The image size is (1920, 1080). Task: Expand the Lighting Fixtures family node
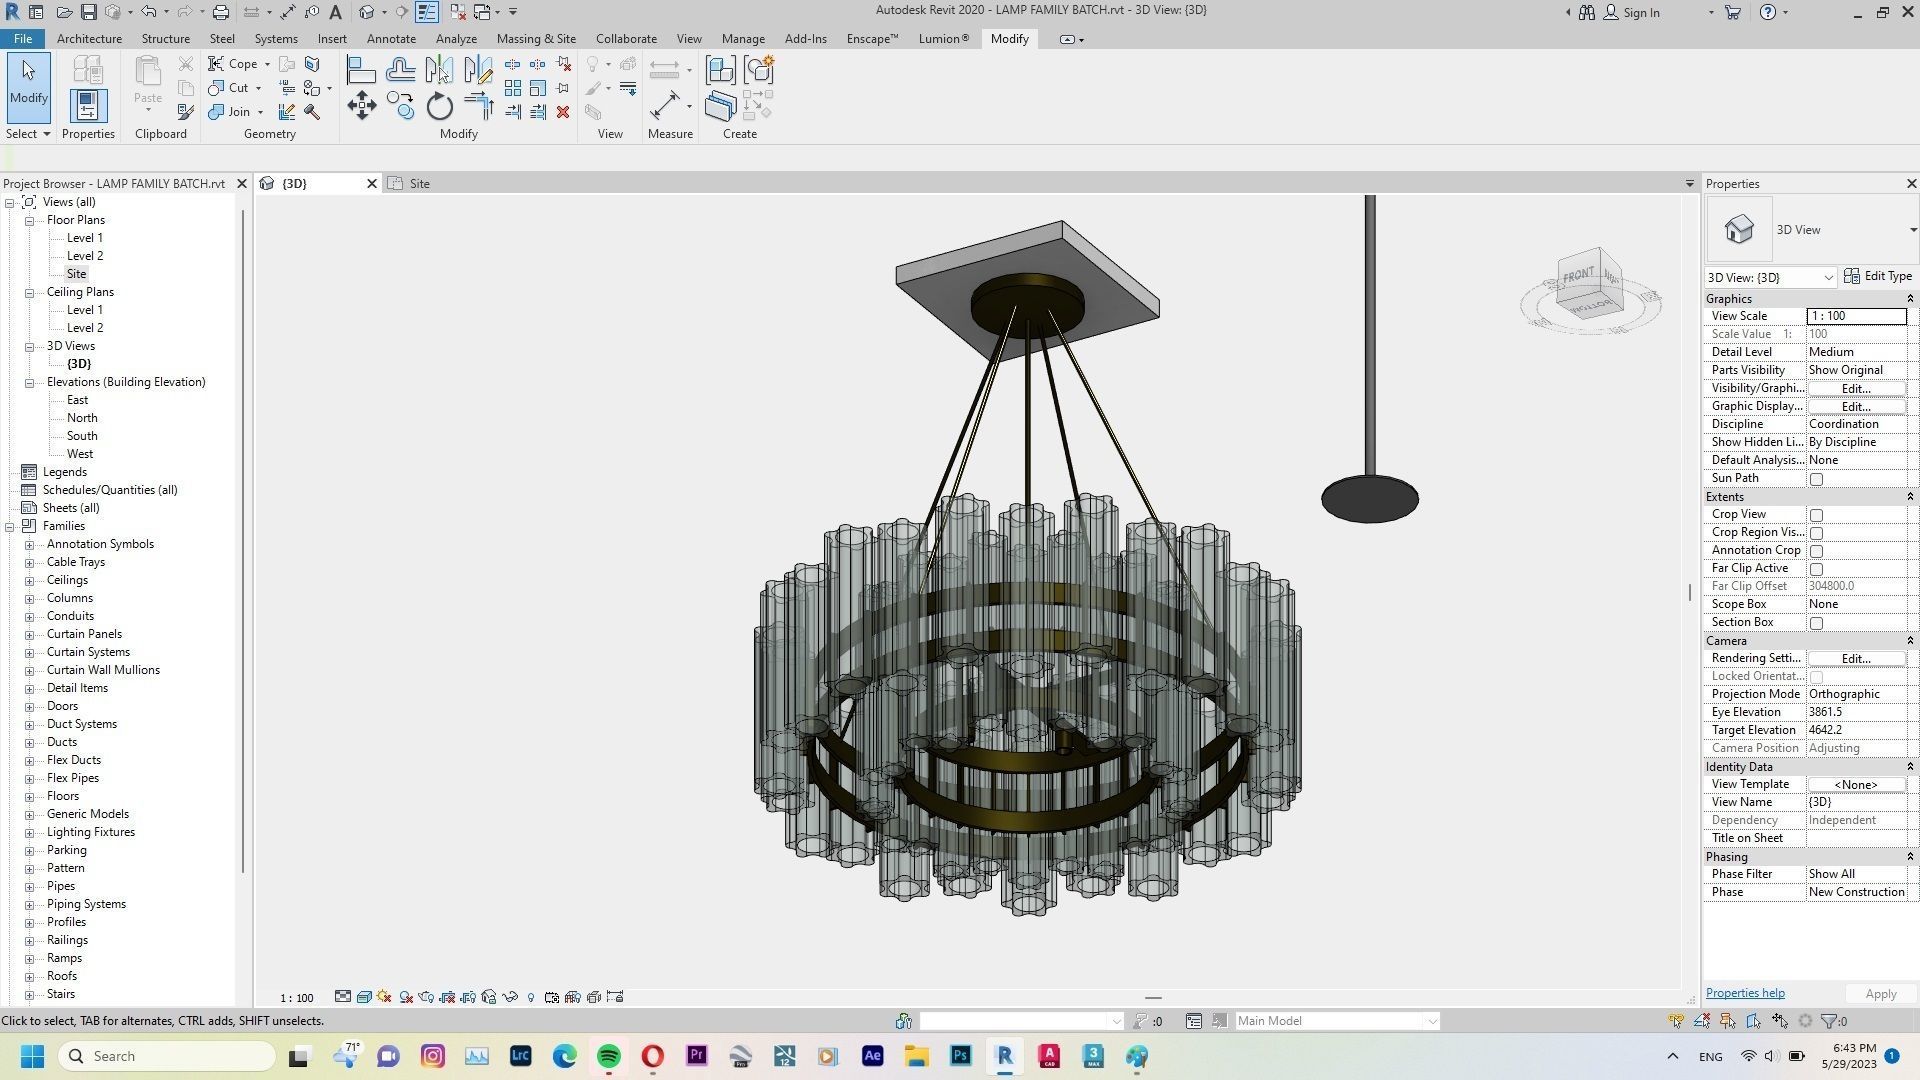[x=30, y=832]
